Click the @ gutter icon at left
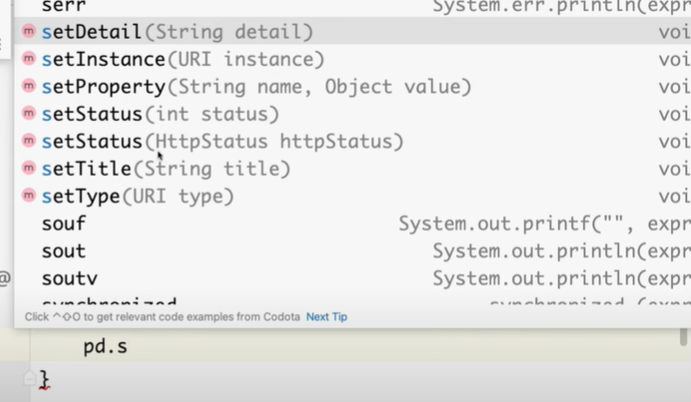Viewport: 691px width, 402px height. point(4,279)
